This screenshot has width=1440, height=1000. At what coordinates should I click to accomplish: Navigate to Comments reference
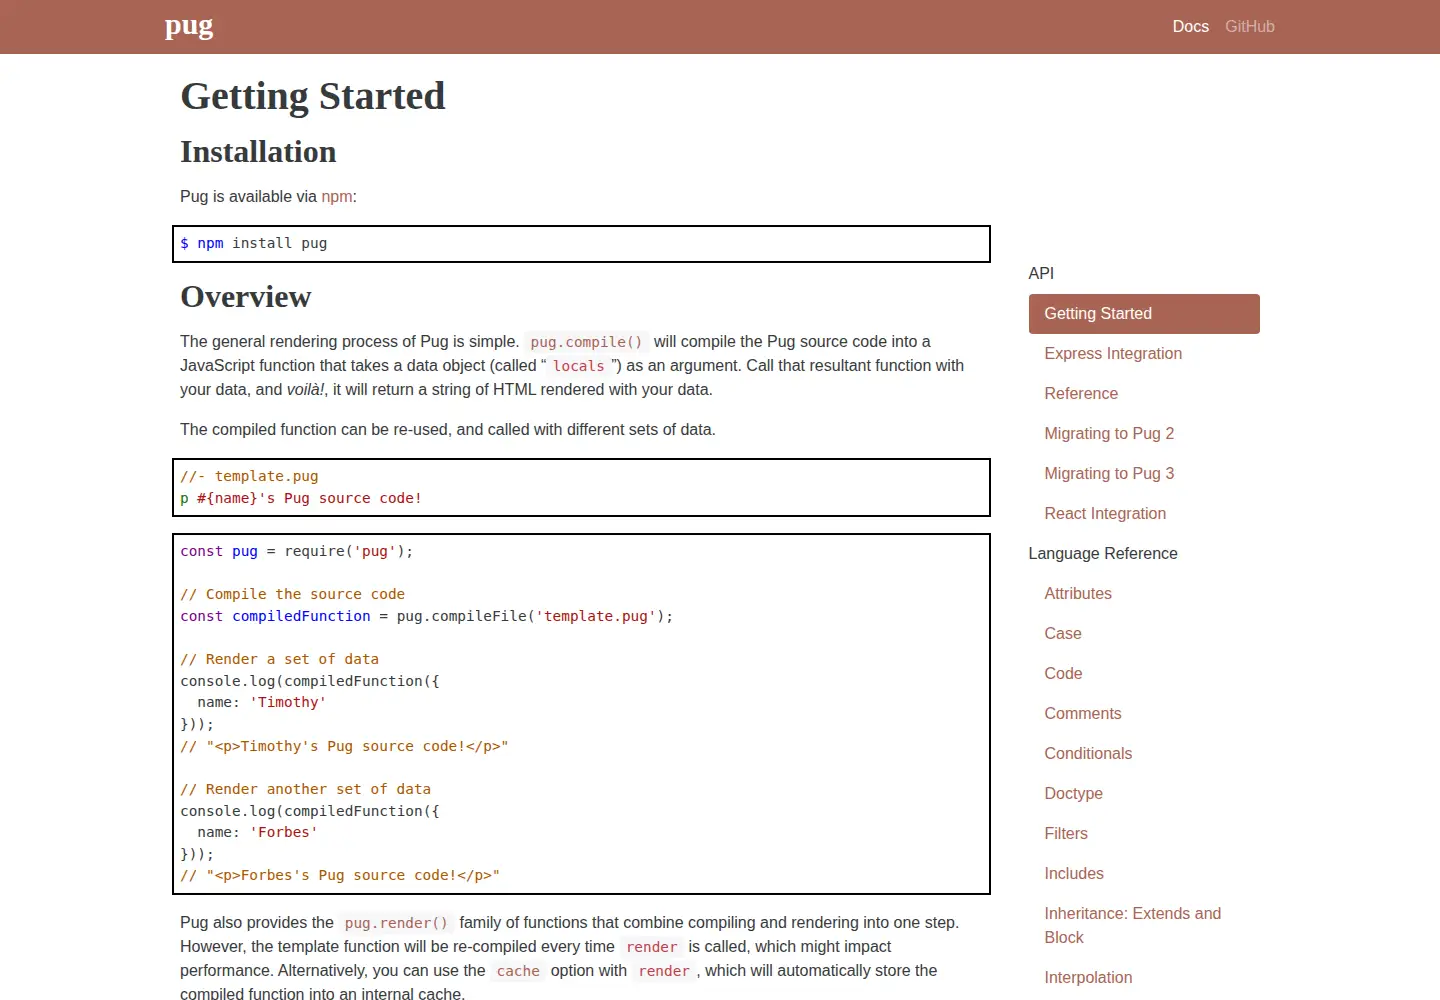[x=1083, y=714]
